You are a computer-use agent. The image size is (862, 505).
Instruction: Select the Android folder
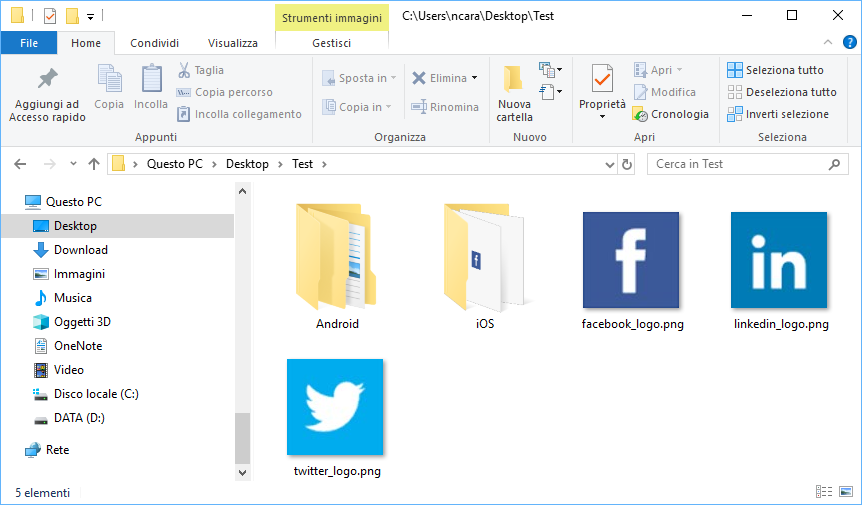336,267
